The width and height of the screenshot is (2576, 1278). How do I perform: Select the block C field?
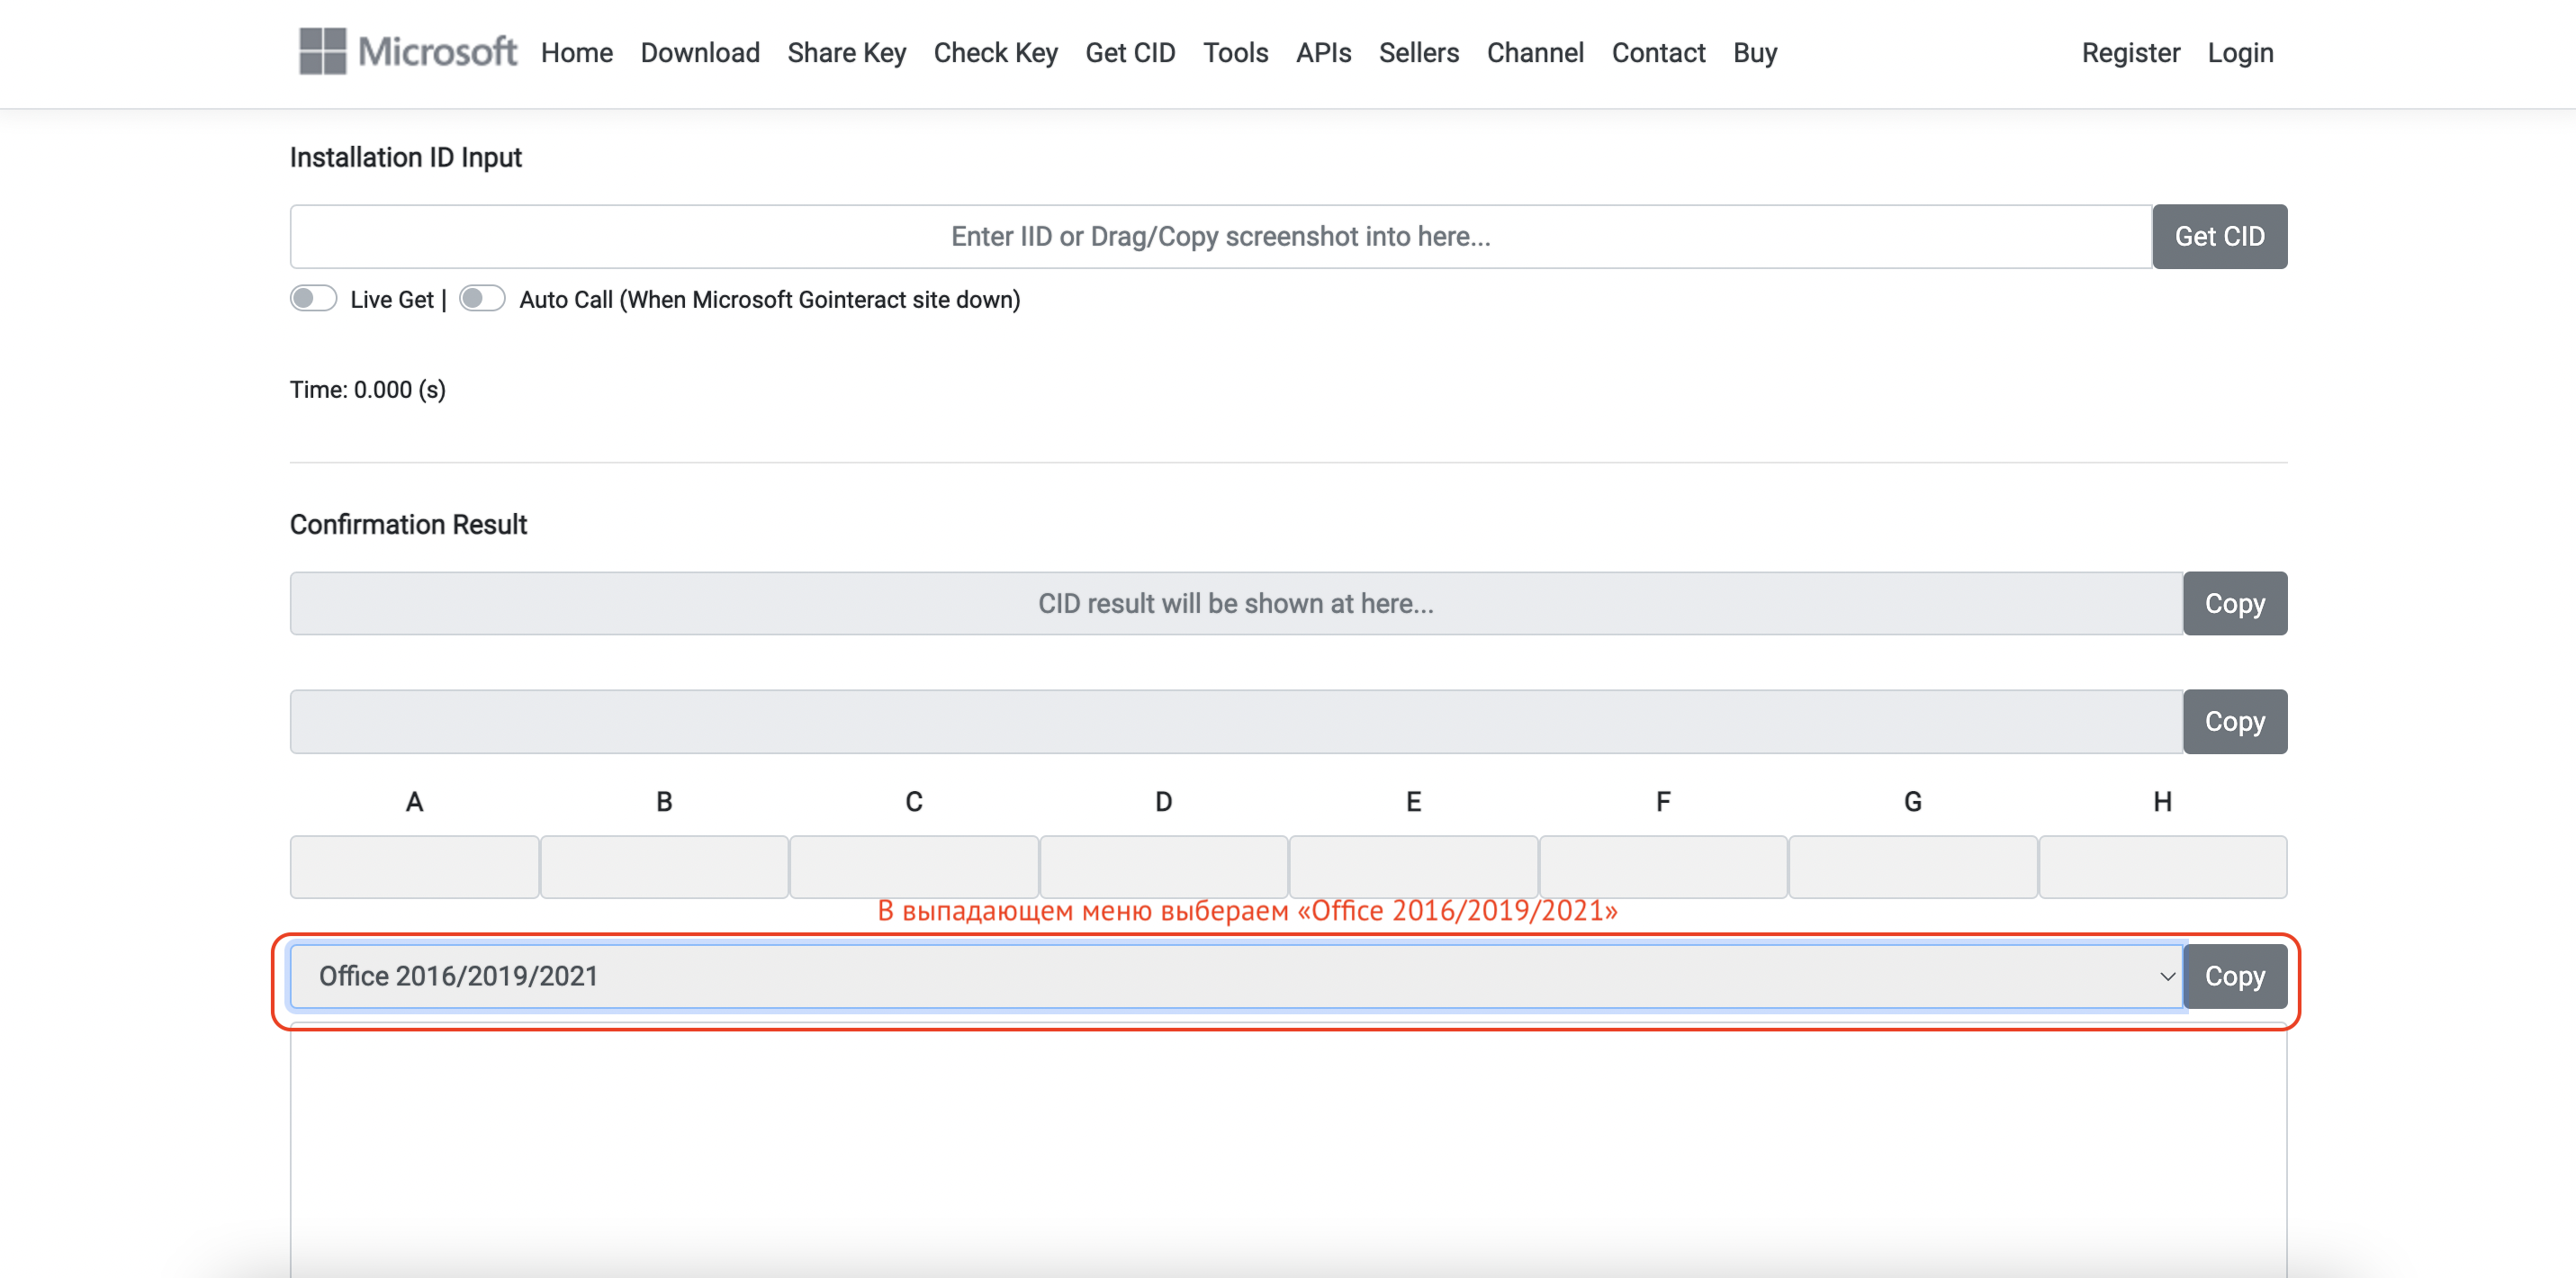pos(914,867)
